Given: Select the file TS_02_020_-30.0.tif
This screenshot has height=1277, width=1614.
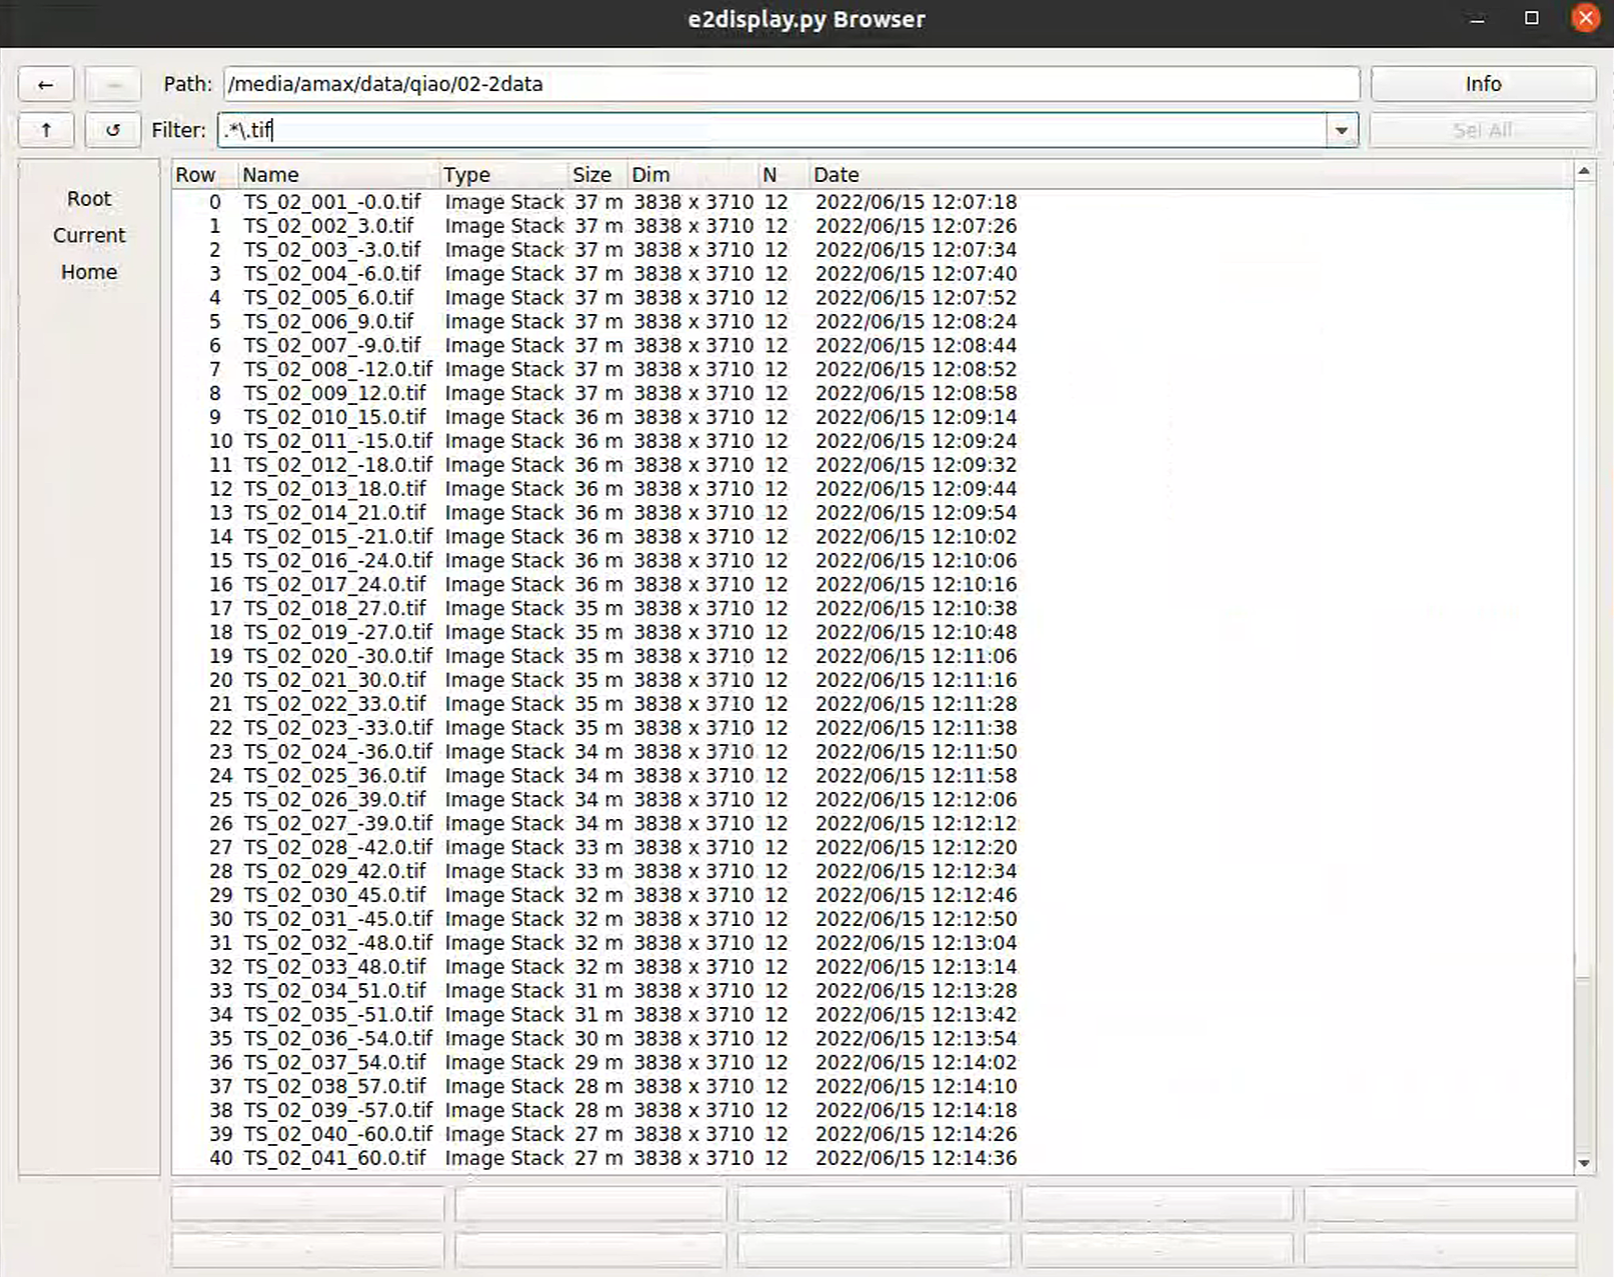Looking at the screenshot, I should click(x=337, y=656).
